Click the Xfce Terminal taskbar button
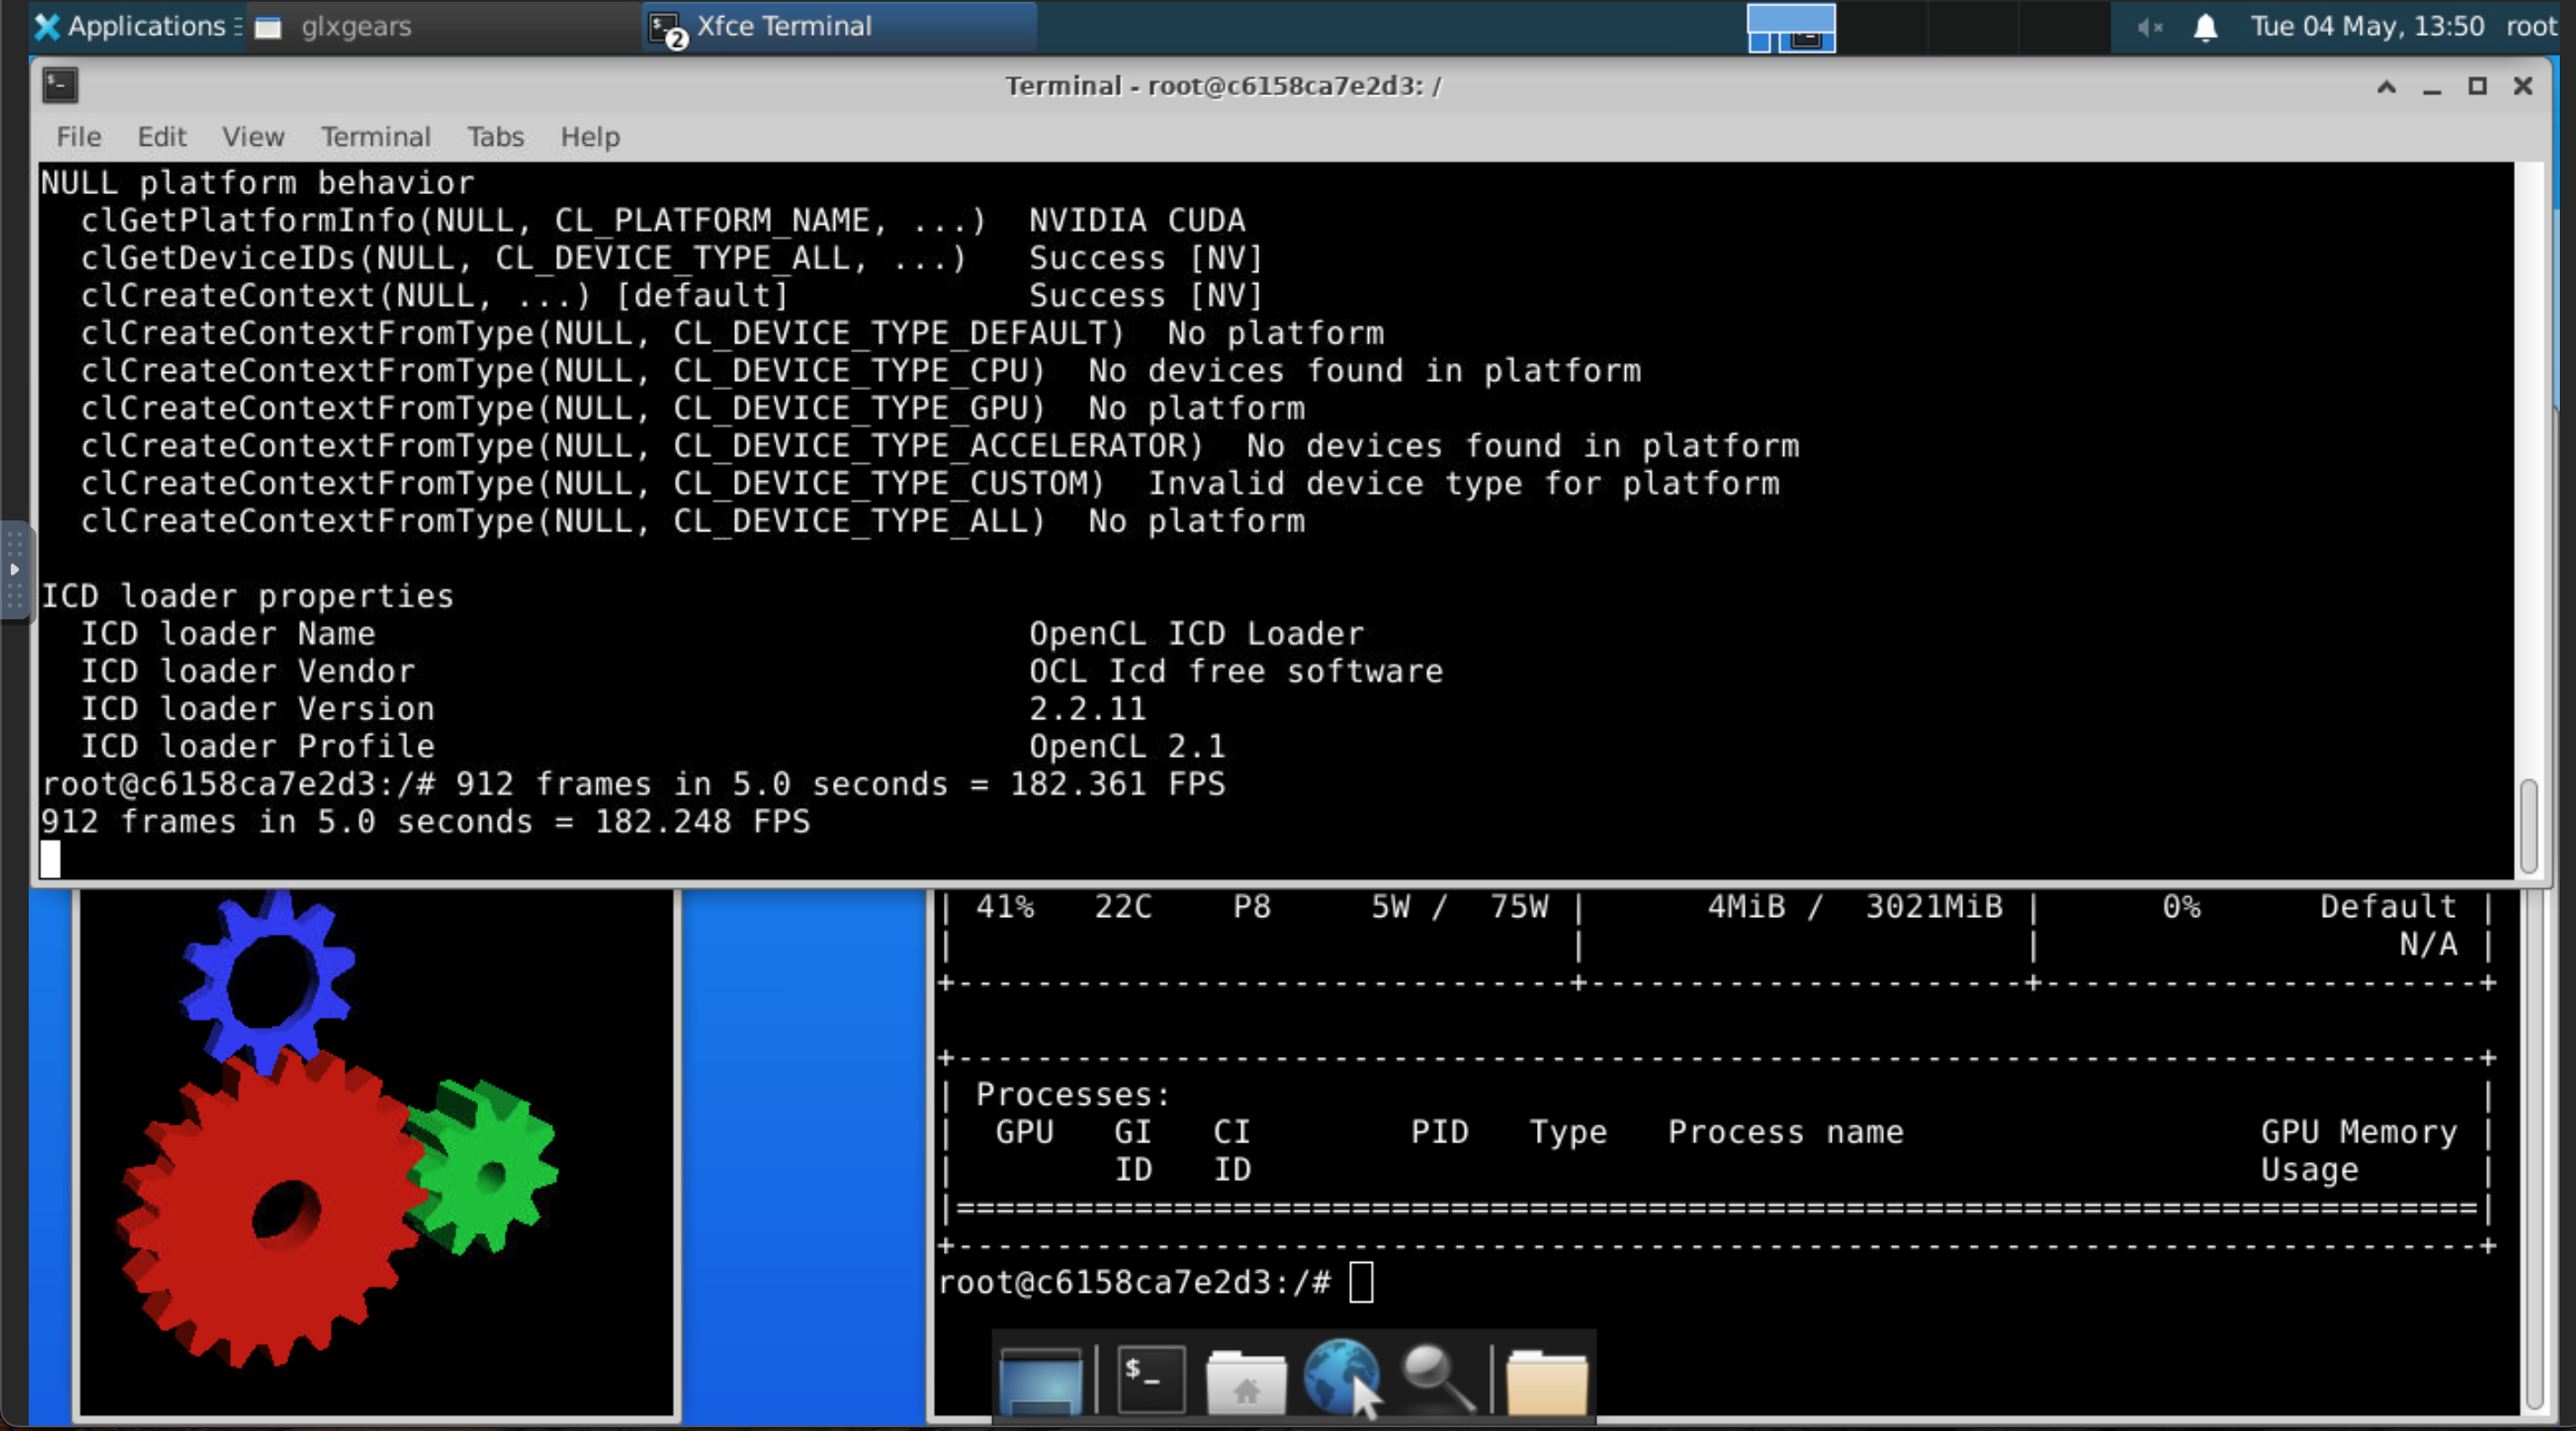Viewport: 2576px width, 1431px height. click(783, 26)
